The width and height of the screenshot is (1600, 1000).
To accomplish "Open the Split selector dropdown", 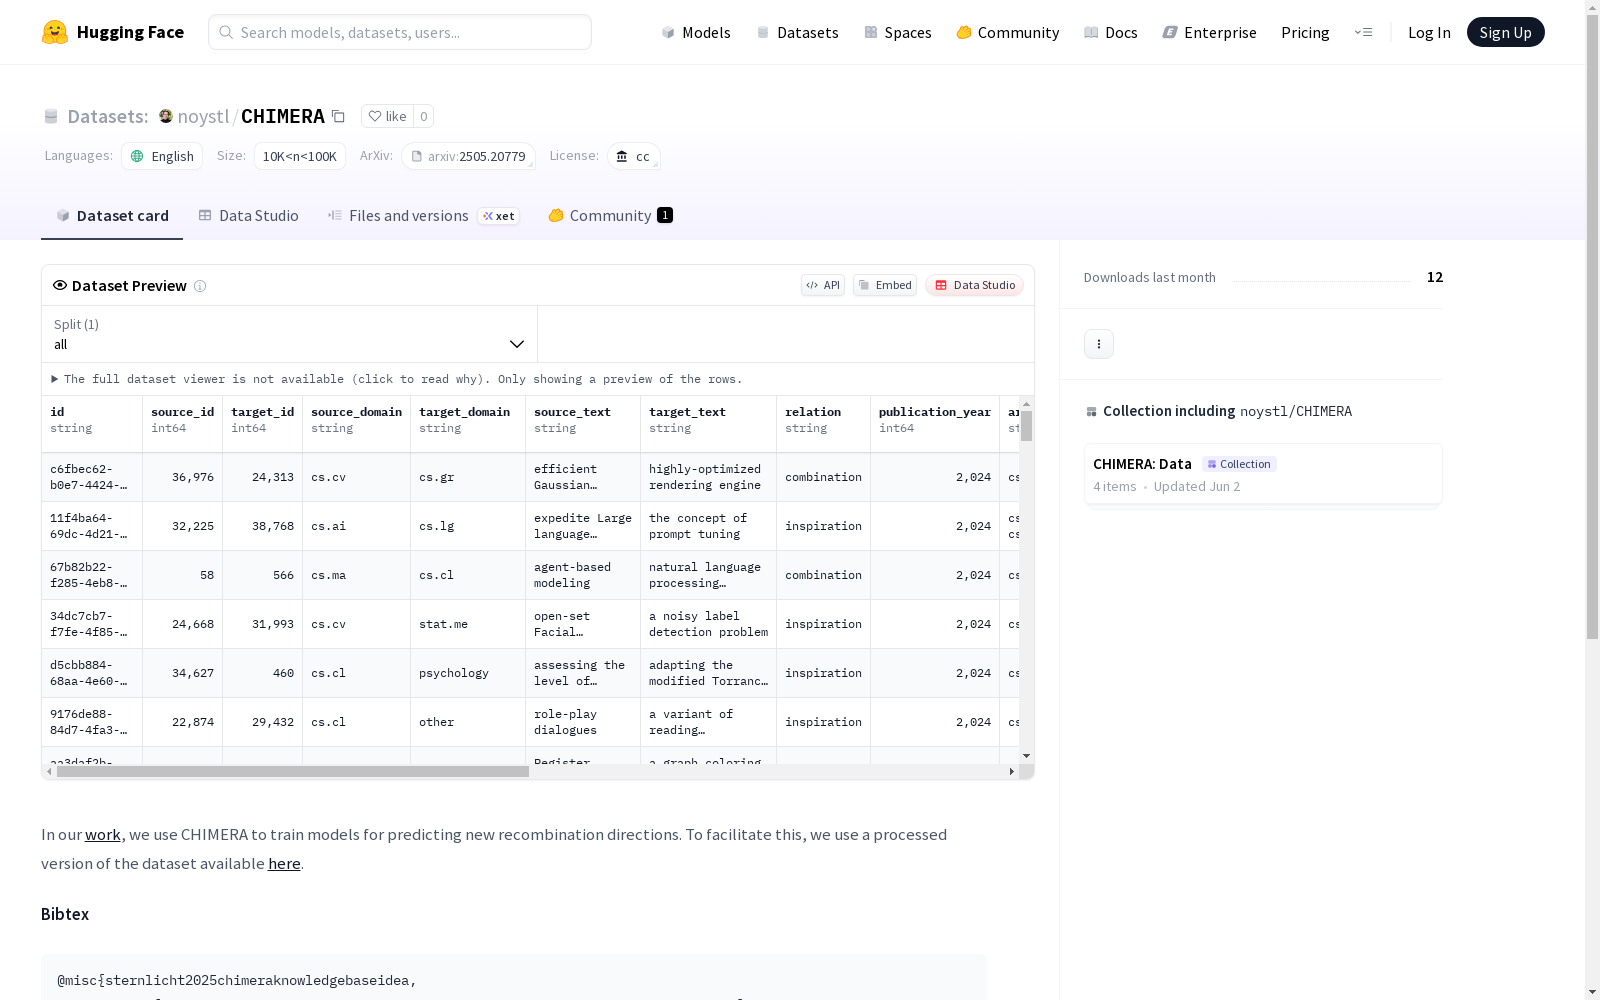I will [289, 334].
